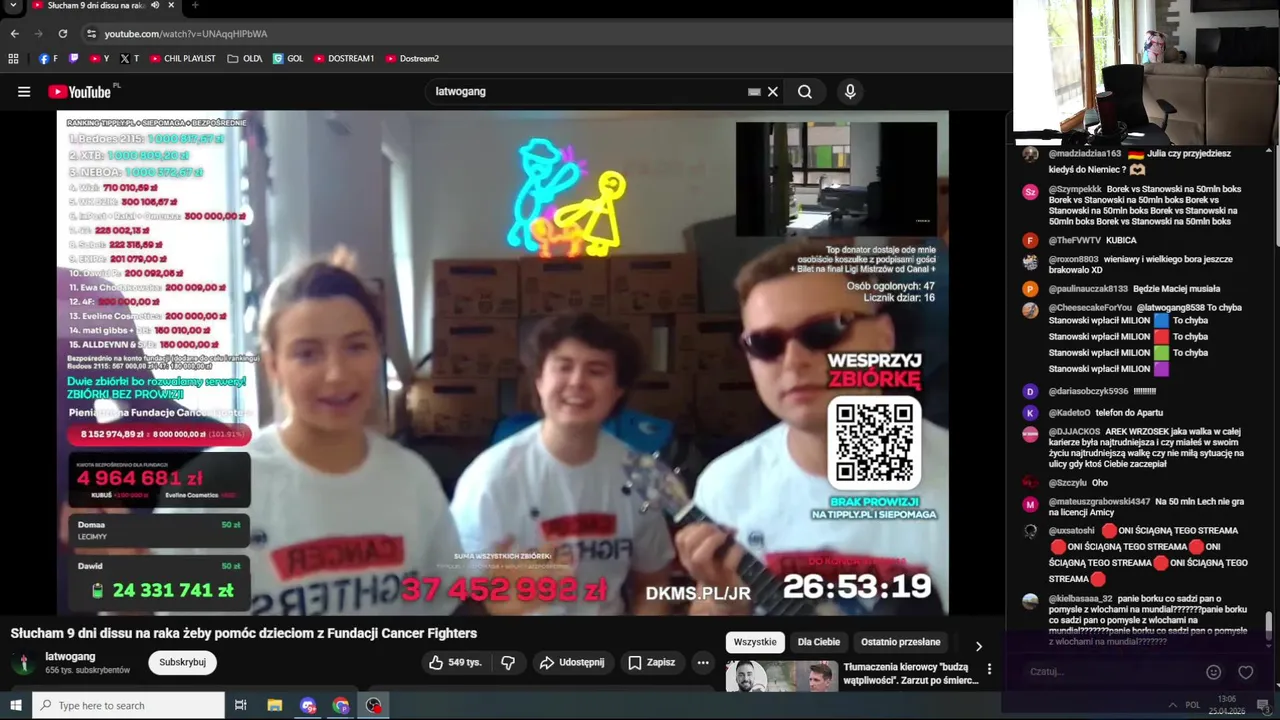Open the Discord taskbar icon
The image size is (1280, 720).
tap(308, 706)
